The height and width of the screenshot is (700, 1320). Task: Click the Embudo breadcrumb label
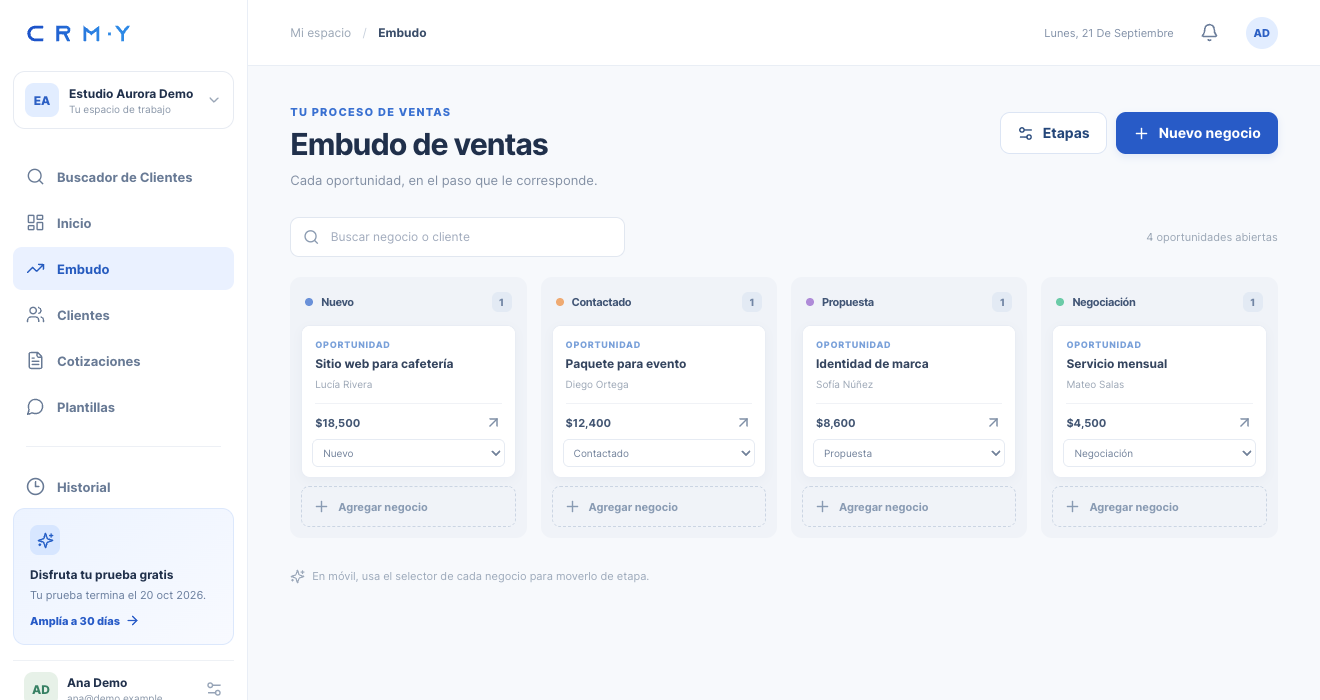[x=402, y=33]
